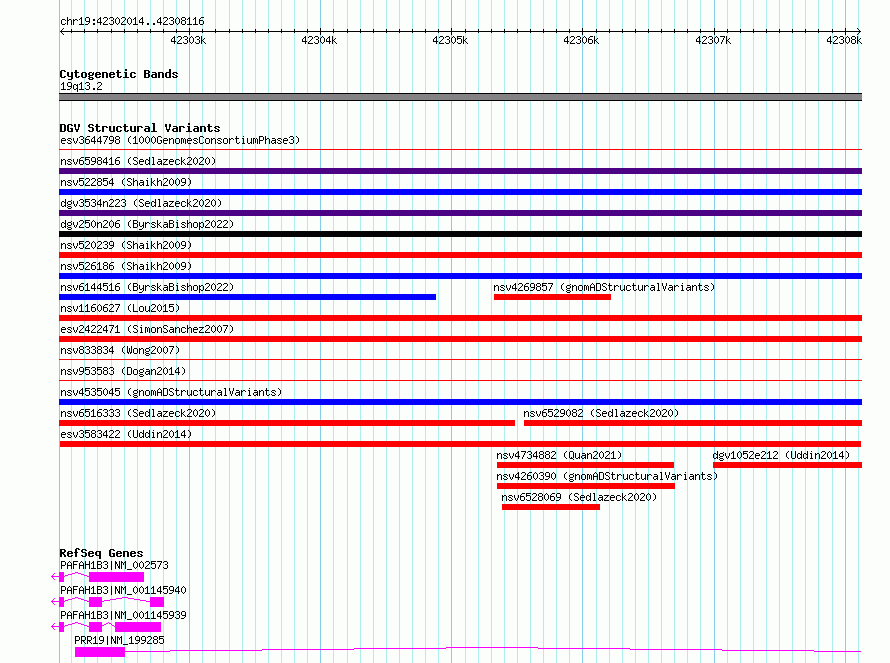Open the nsv4734882 Quan2021 label
Viewport: 890px width, 663px height.
click(559, 455)
